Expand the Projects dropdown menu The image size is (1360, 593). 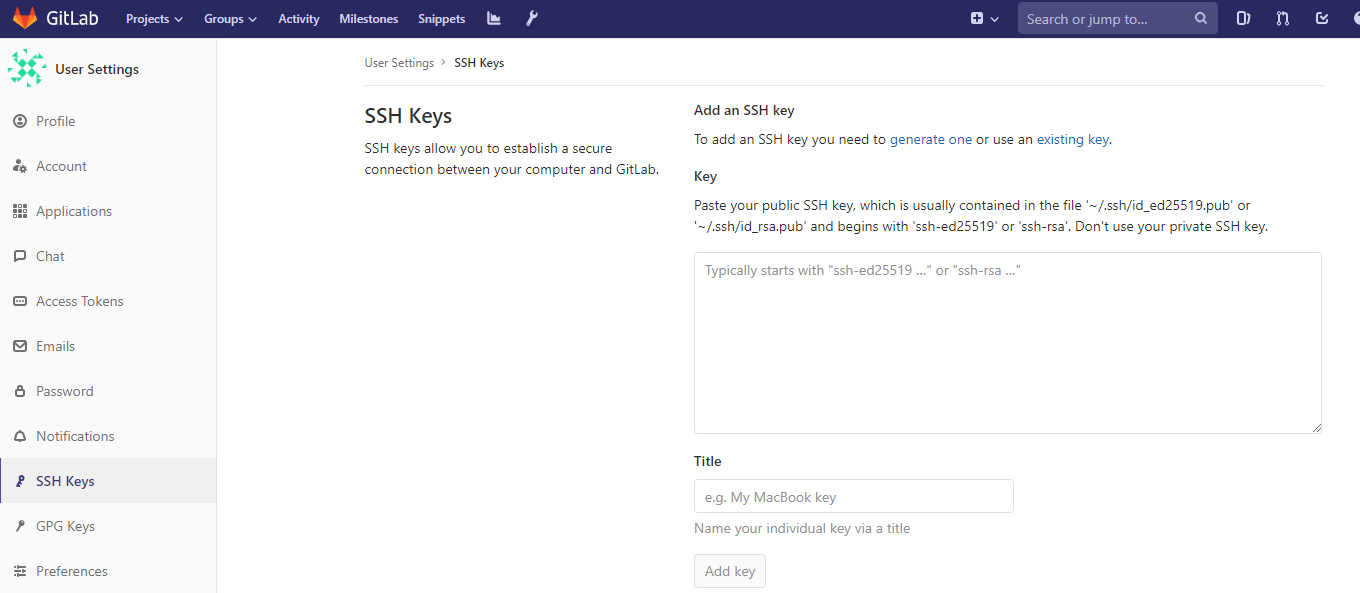[x=154, y=19]
